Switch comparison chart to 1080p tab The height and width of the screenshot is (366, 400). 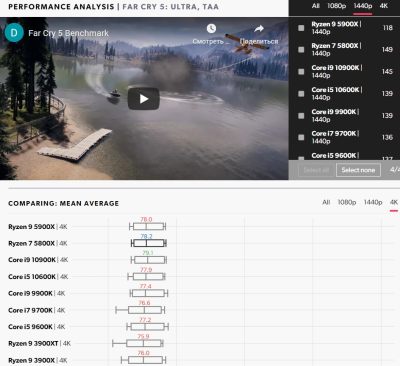click(x=347, y=202)
